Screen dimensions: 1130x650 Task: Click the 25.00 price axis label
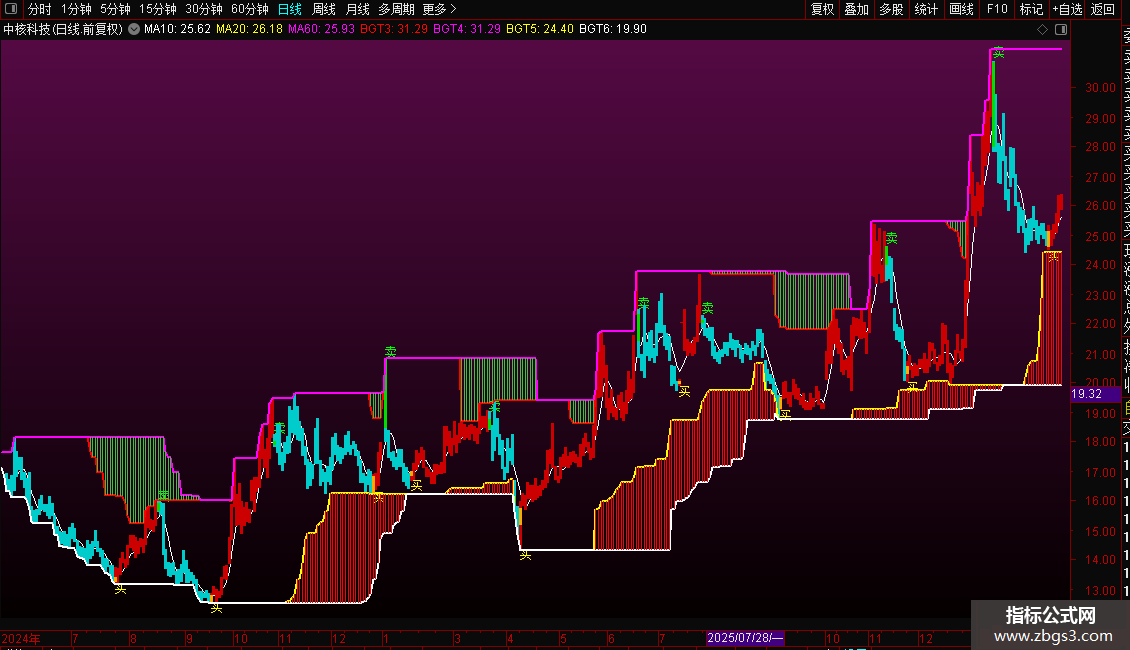click(1100, 236)
